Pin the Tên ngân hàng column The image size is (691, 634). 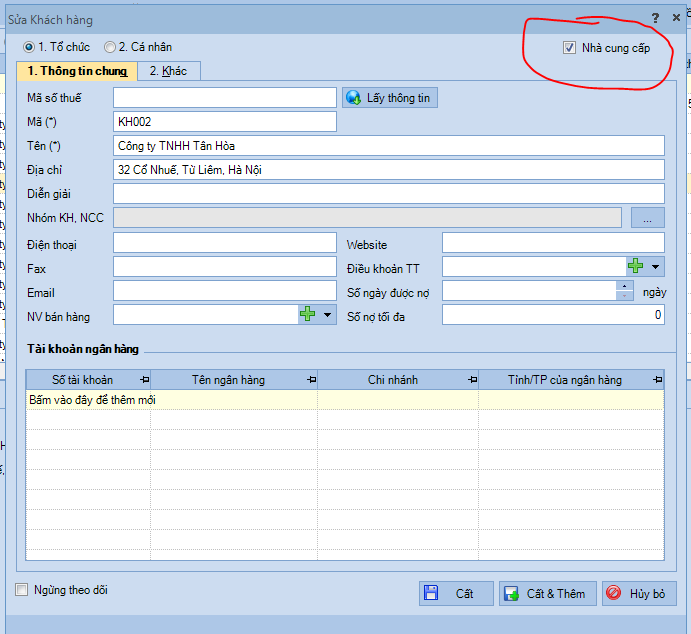(312, 380)
